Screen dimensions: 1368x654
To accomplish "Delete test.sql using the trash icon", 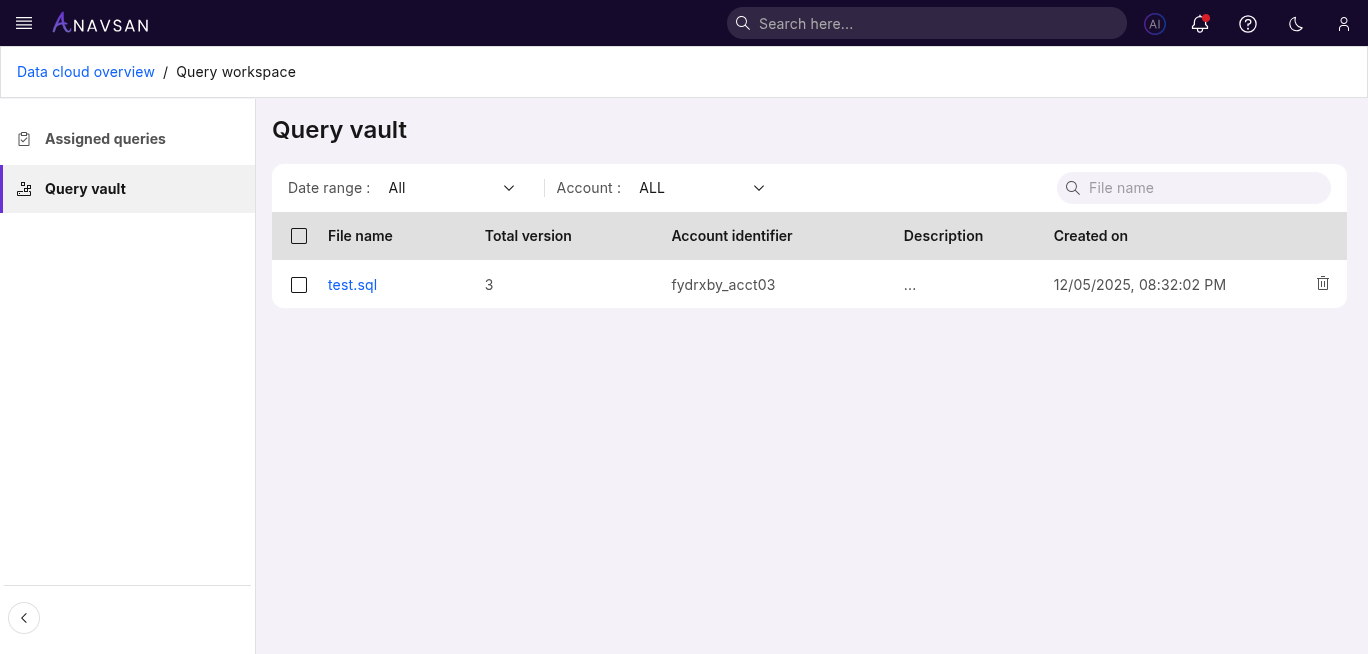I will [x=1322, y=284].
